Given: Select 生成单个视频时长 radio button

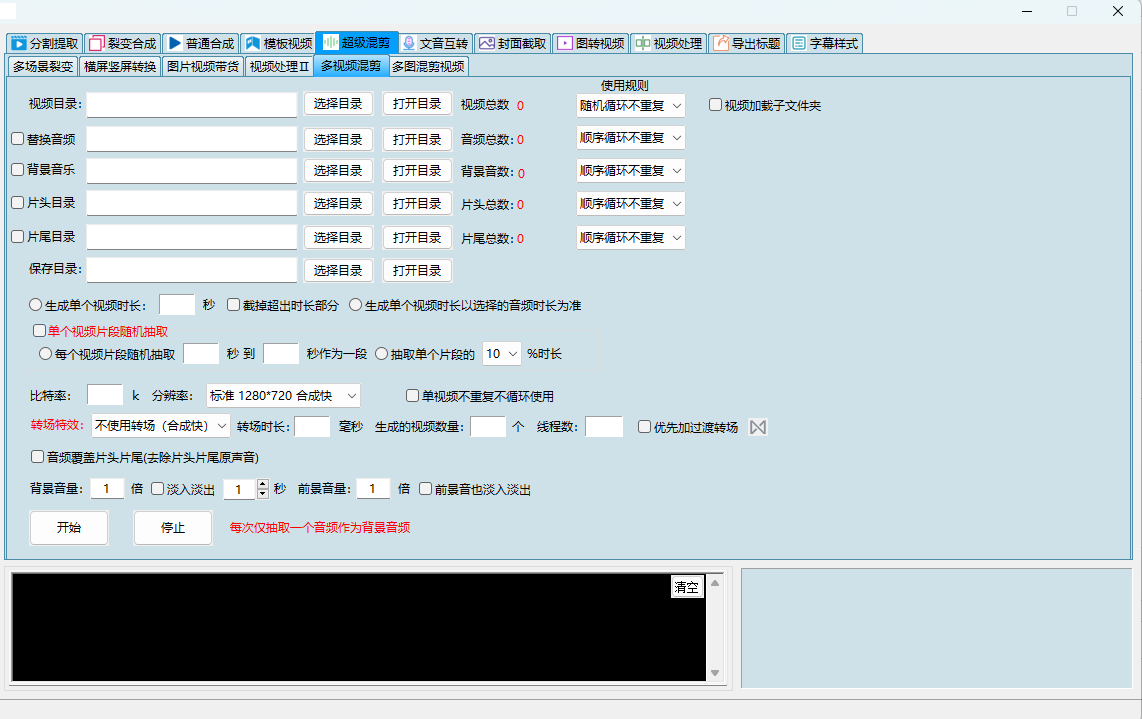Looking at the screenshot, I should tap(34, 305).
